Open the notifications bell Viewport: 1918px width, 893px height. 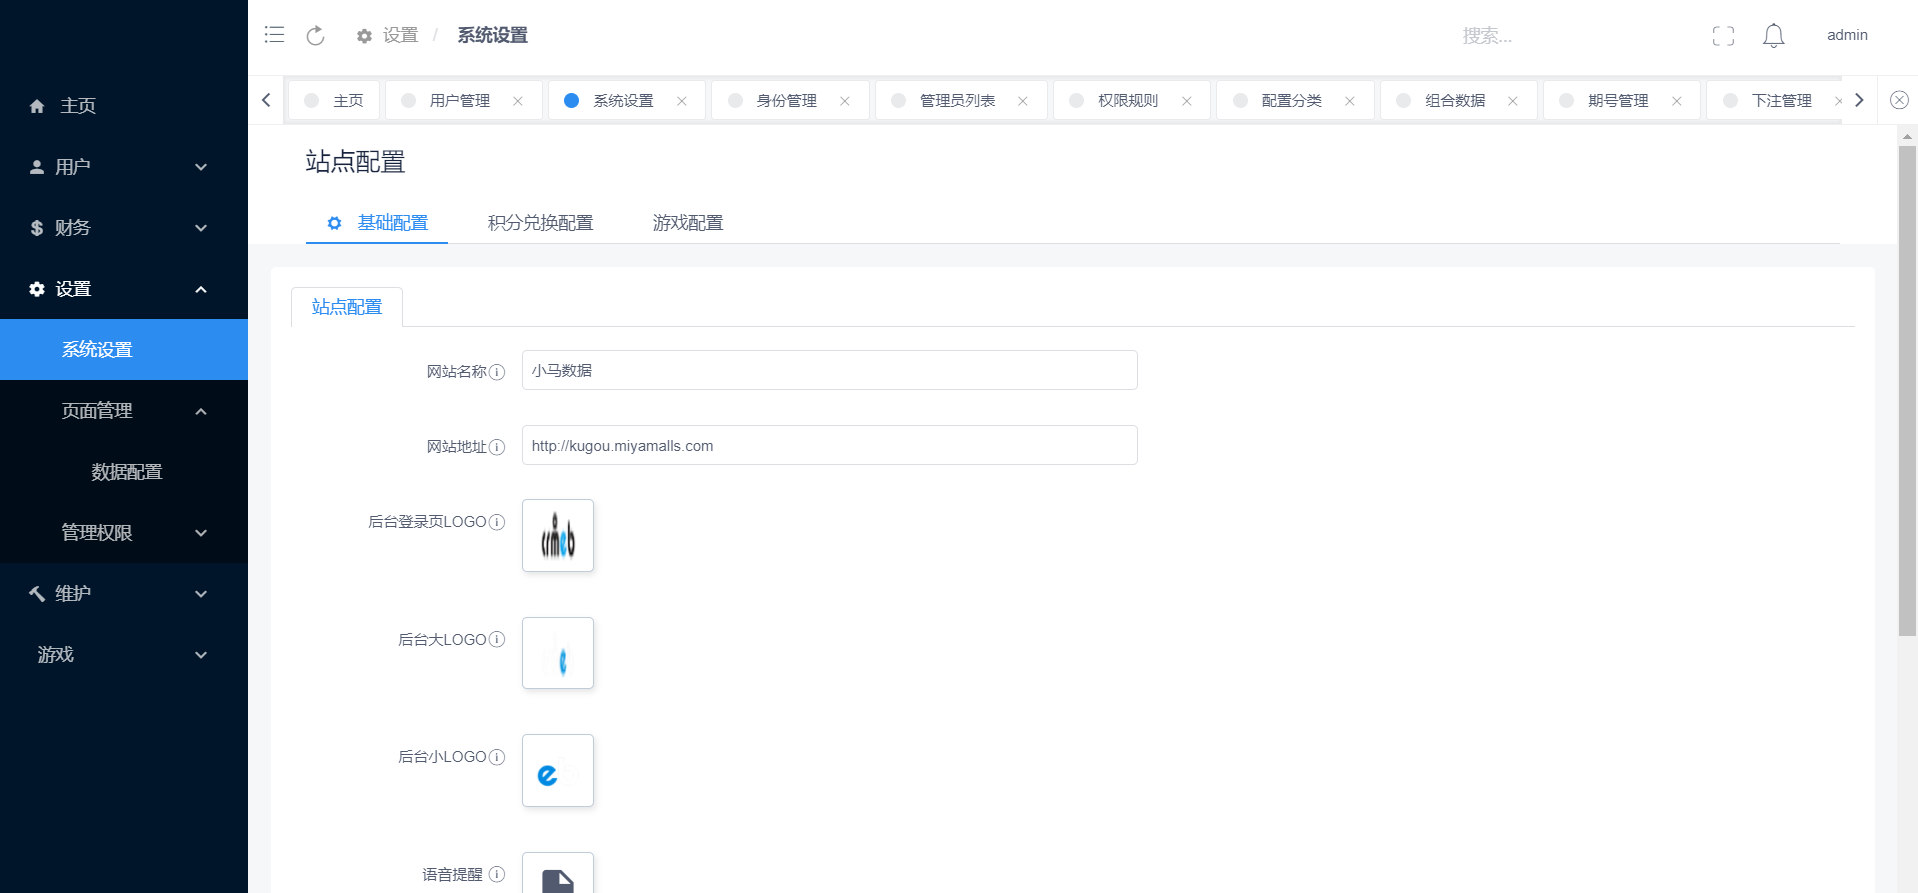click(1773, 36)
